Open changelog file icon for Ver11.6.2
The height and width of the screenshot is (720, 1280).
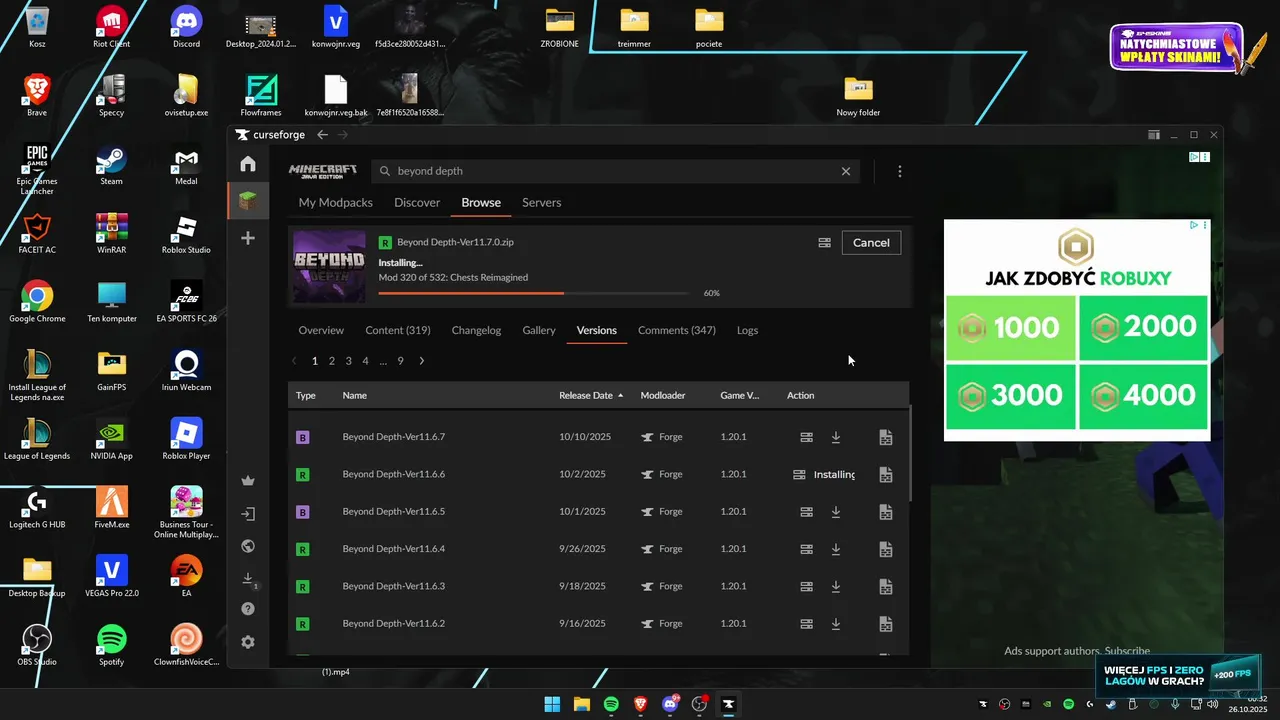885,624
